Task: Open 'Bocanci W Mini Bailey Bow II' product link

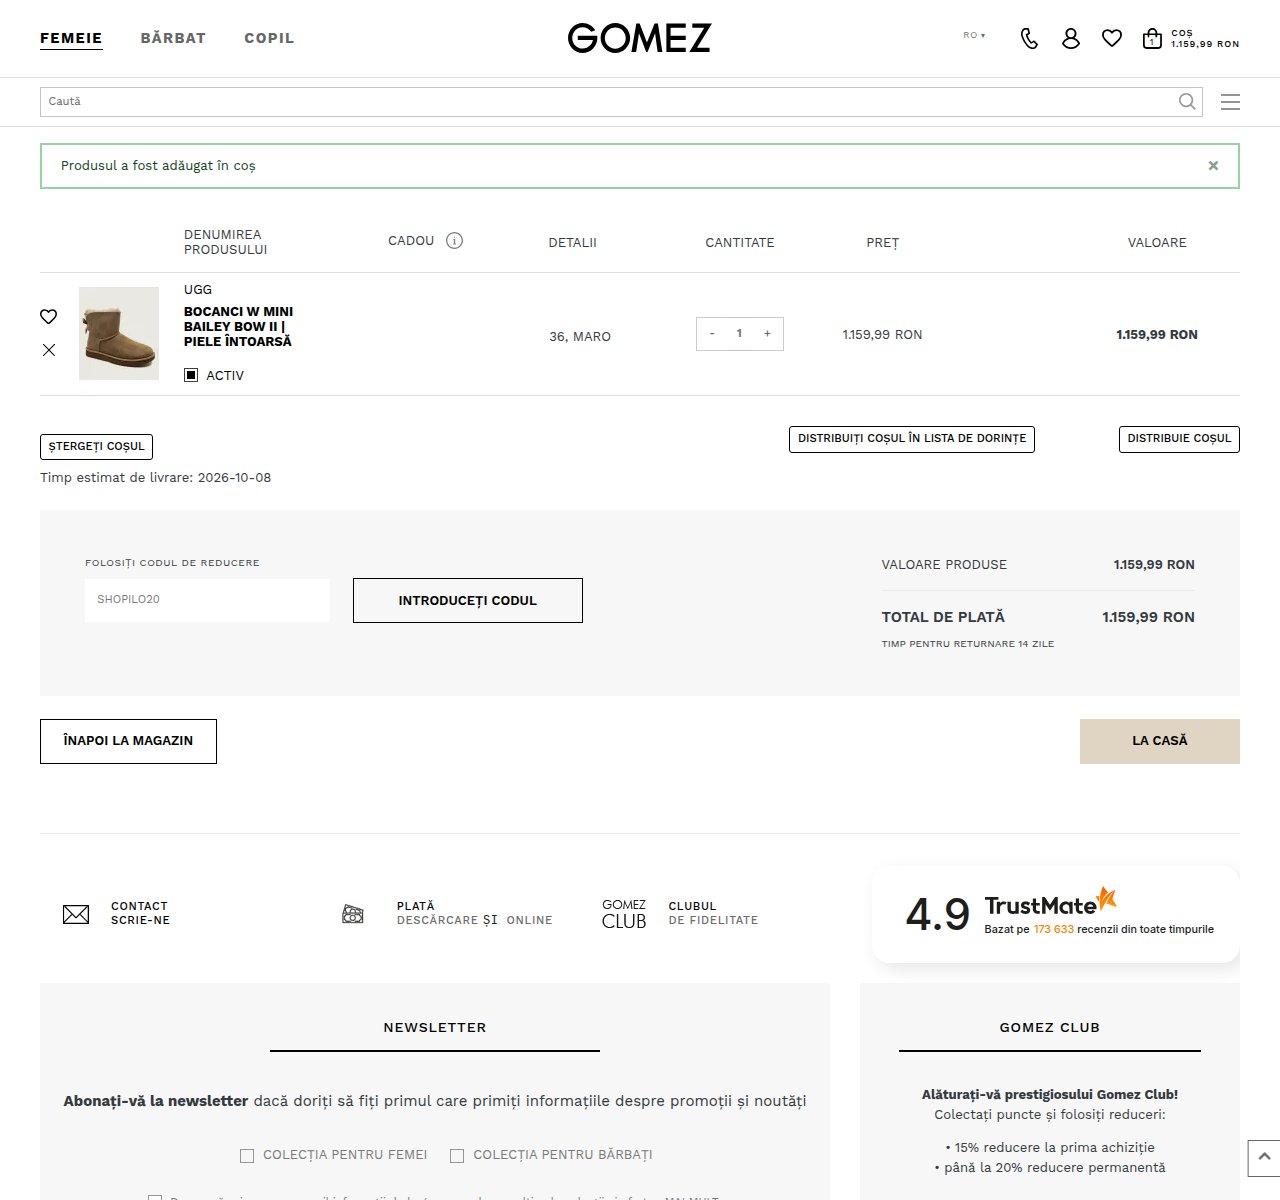Action: pyautogui.click(x=239, y=326)
